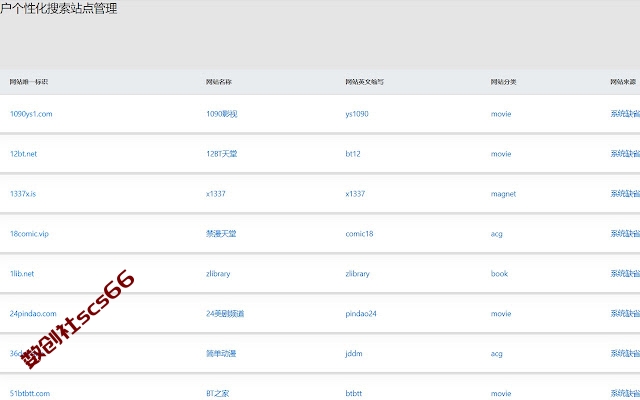Click the 12BT天堂 site name

pos(222,154)
